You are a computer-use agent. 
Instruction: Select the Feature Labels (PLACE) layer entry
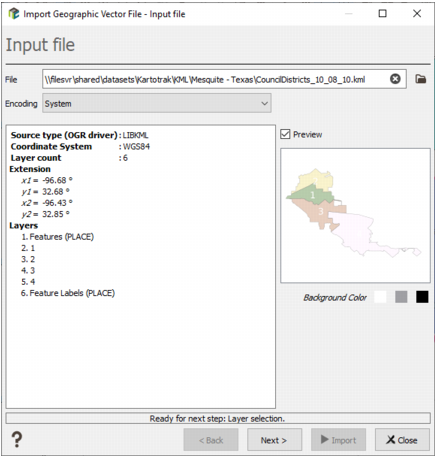[x=68, y=293]
